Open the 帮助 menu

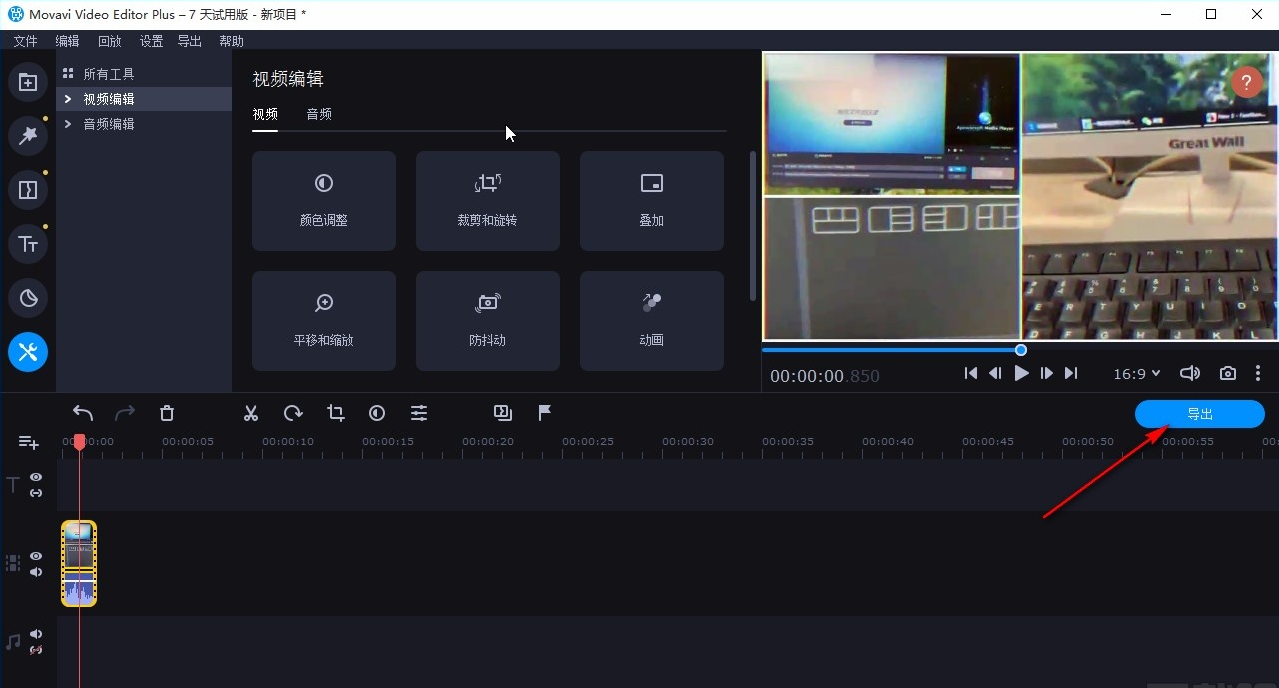231,41
